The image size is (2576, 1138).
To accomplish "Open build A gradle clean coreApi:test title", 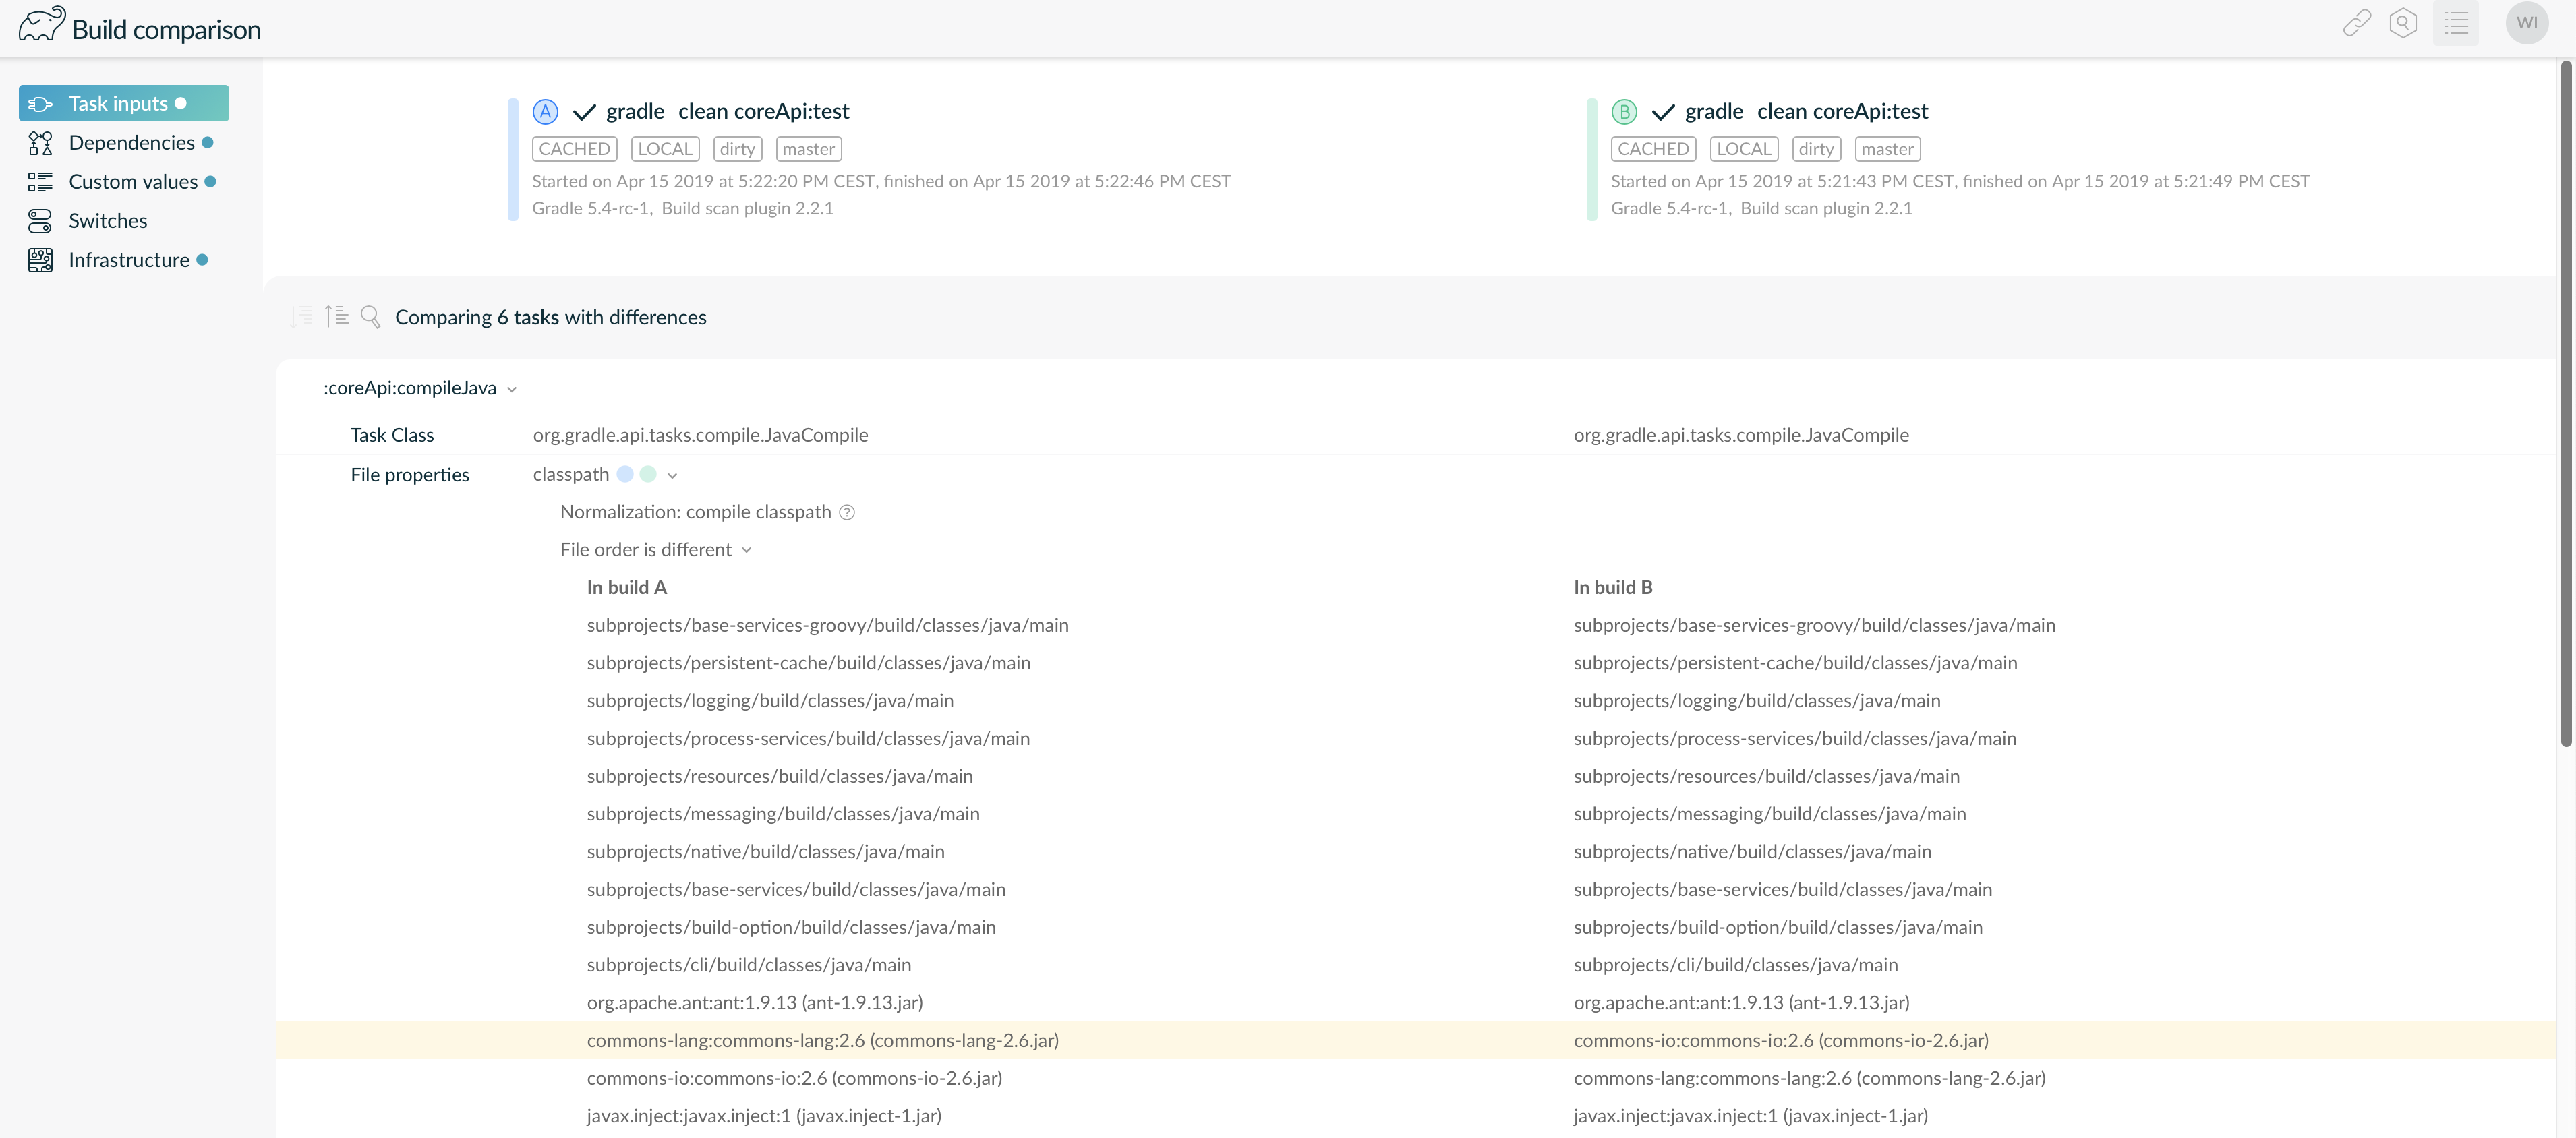I will point(728,111).
